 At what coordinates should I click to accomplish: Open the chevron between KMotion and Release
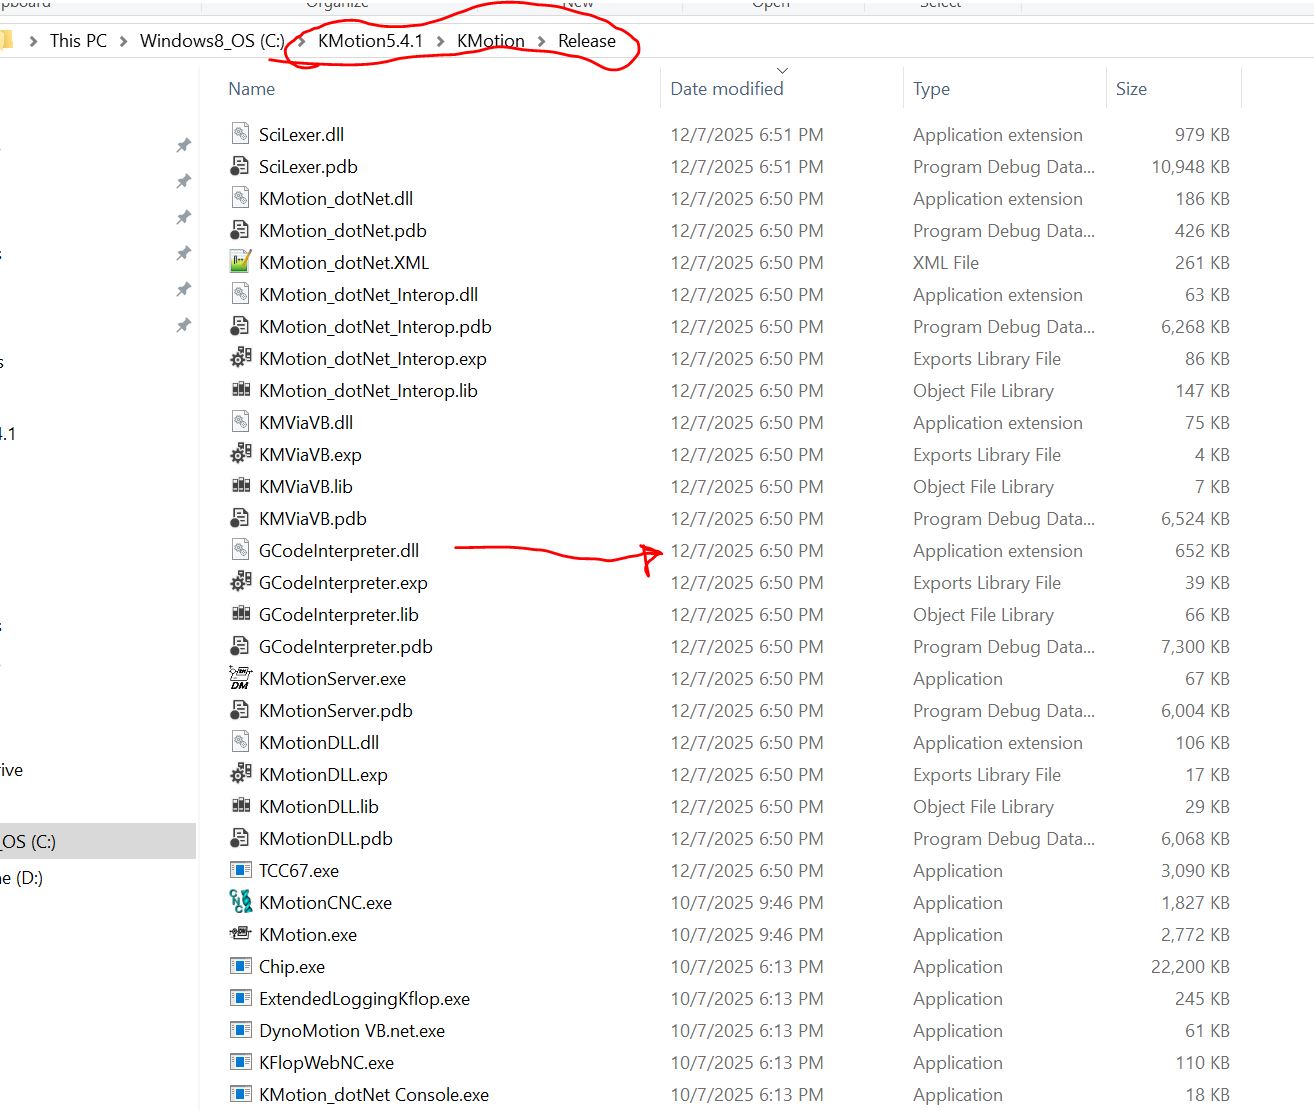point(541,41)
